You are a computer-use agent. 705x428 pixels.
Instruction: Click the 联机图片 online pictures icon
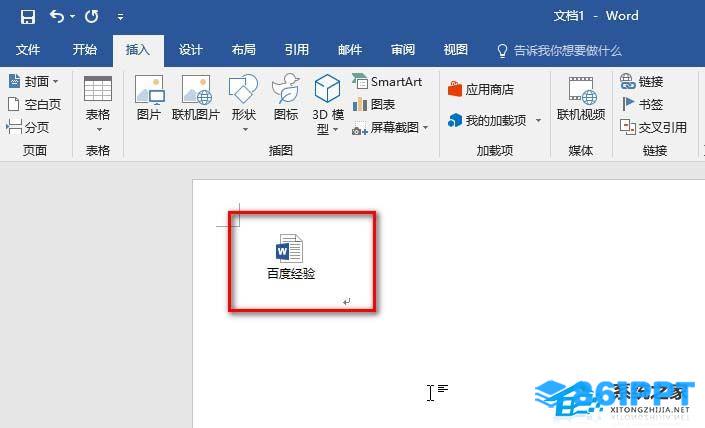(196, 89)
